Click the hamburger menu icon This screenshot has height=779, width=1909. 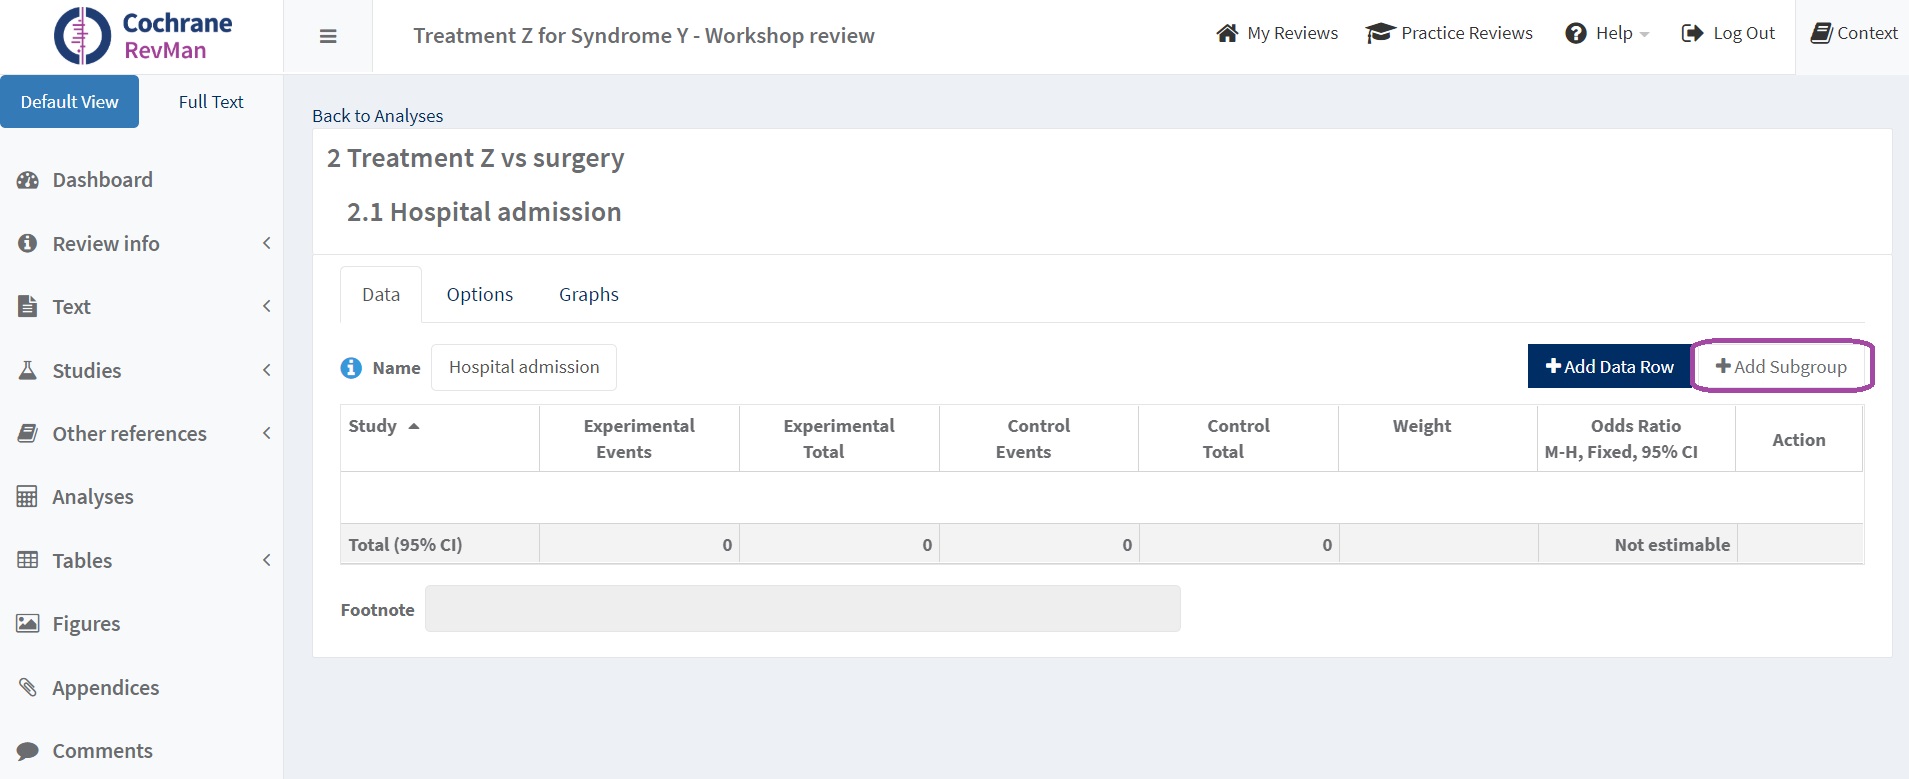328,37
